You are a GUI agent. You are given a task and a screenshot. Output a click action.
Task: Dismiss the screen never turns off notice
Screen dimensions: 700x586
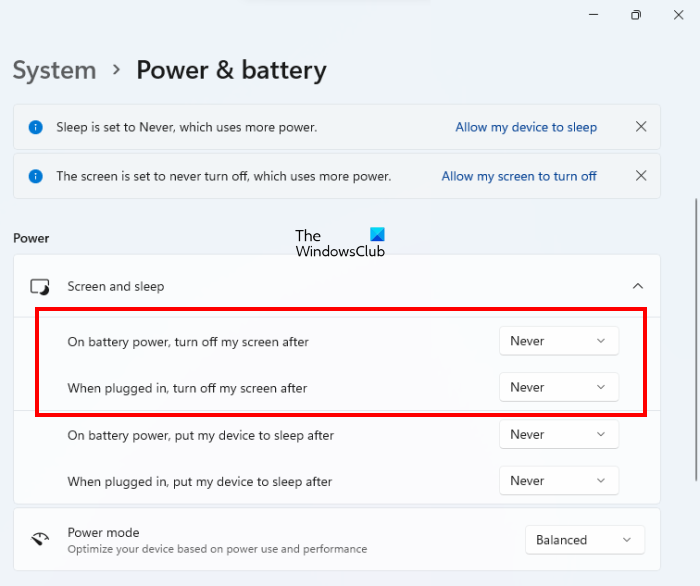pyautogui.click(x=641, y=176)
